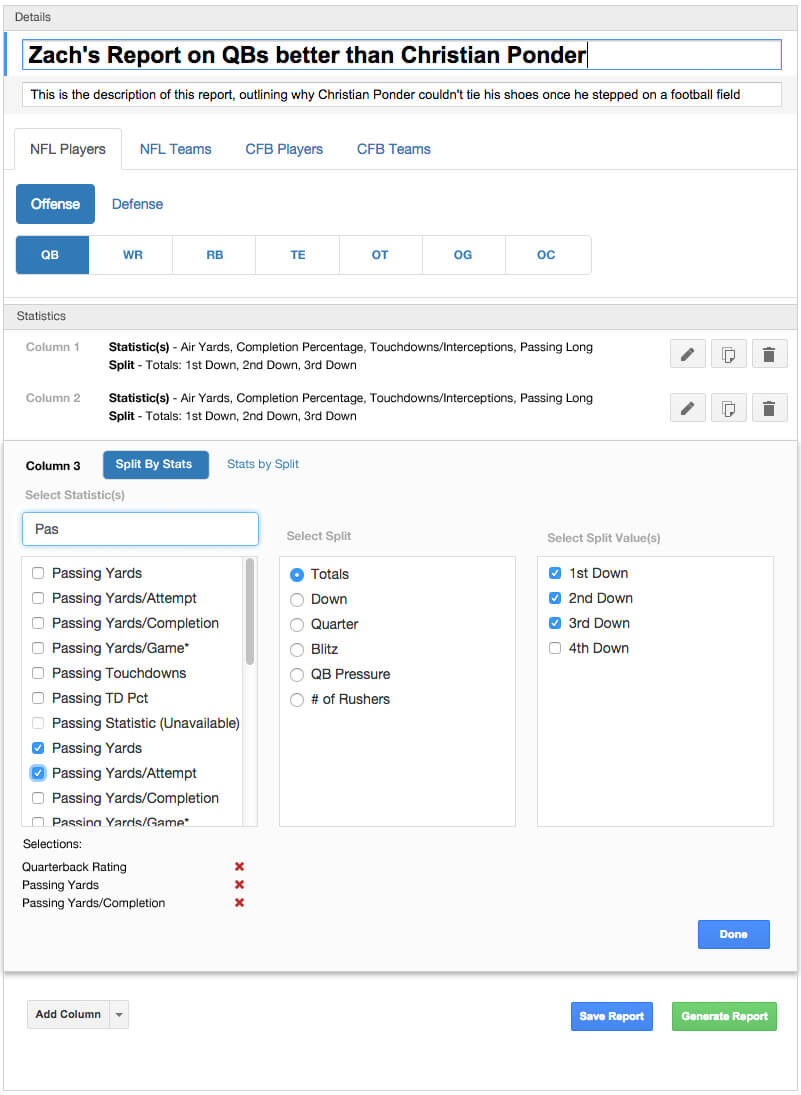The width and height of the screenshot is (801, 1095).
Task: Check the Passing Touchdowns checkbox
Action: pos(38,673)
